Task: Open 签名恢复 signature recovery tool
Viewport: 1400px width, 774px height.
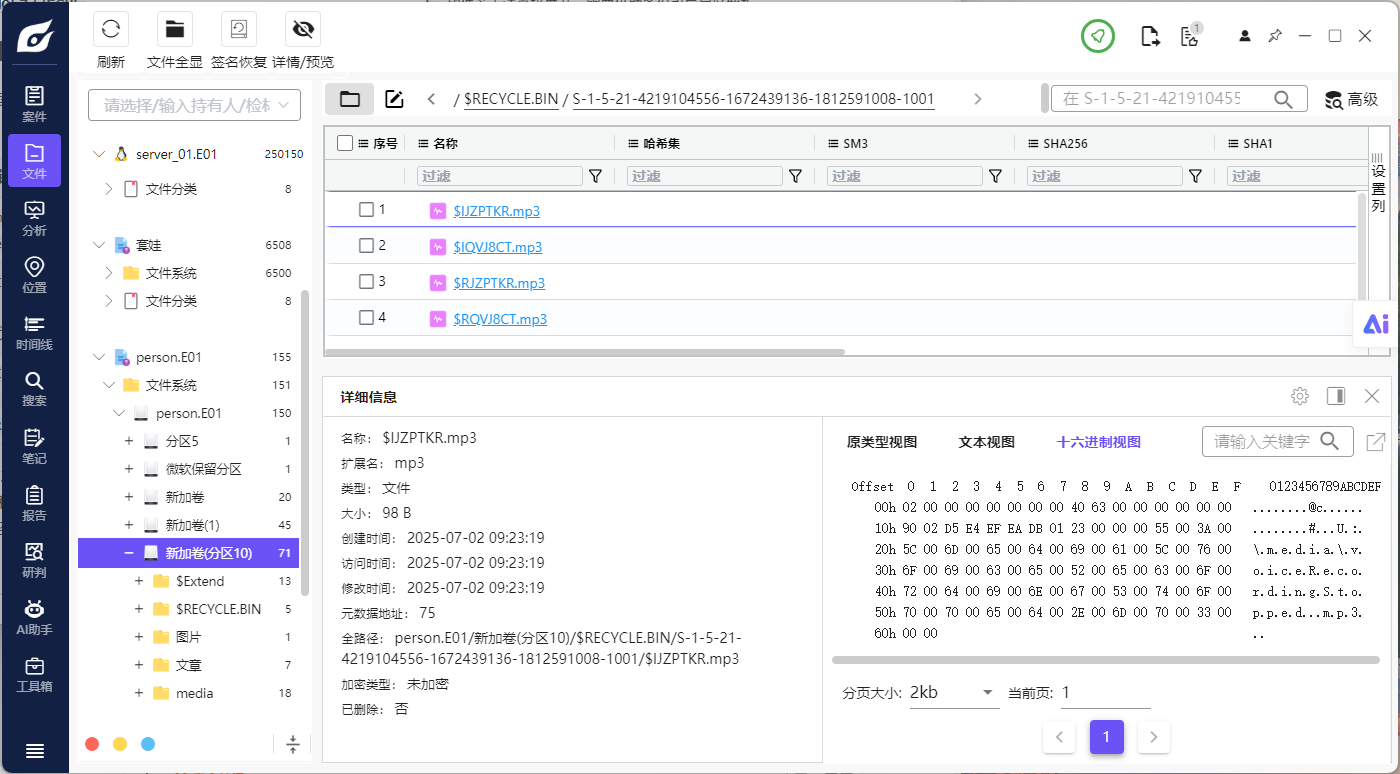Action: [x=239, y=29]
